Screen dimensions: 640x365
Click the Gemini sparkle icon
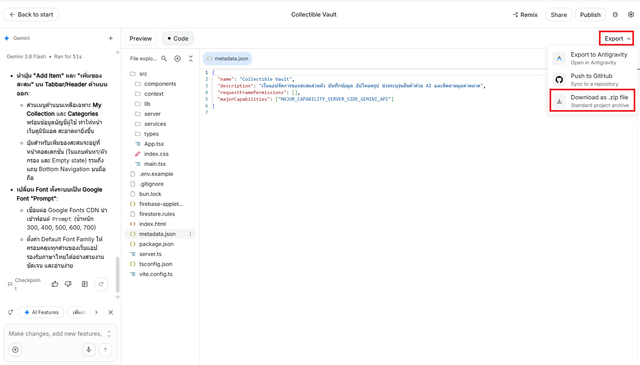point(7,38)
